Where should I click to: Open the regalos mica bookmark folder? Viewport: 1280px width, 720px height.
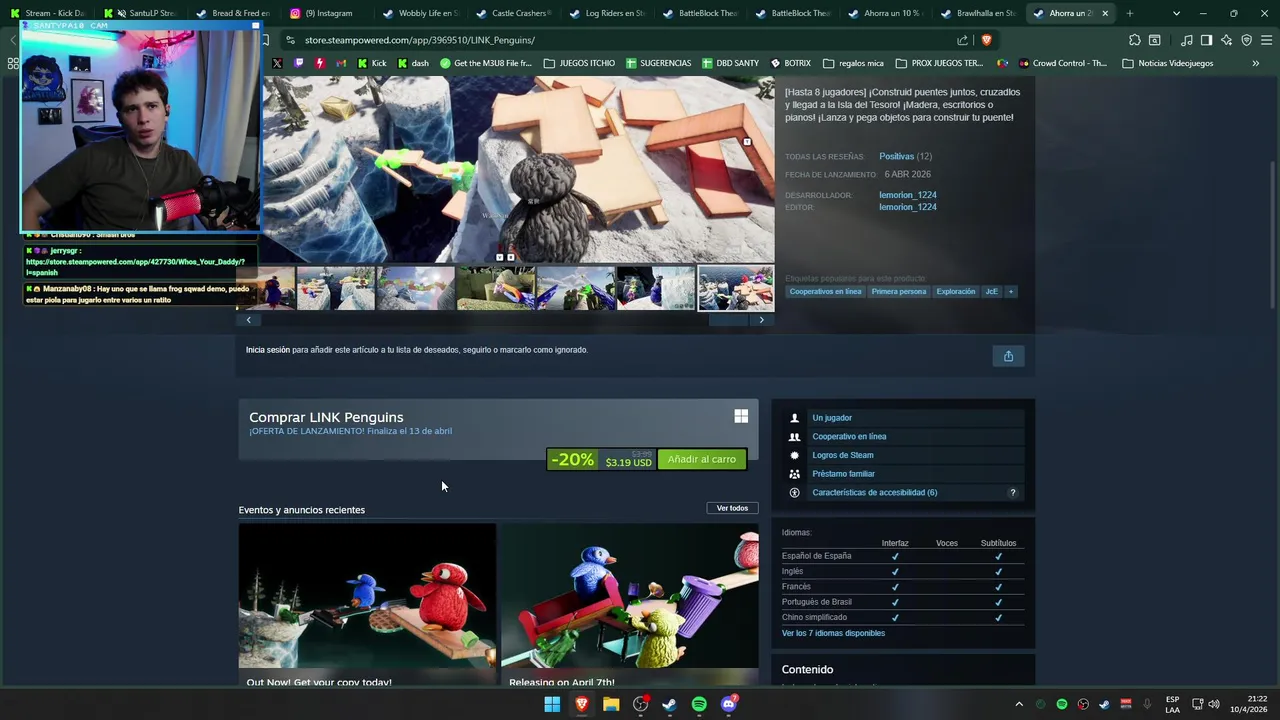click(x=853, y=63)
